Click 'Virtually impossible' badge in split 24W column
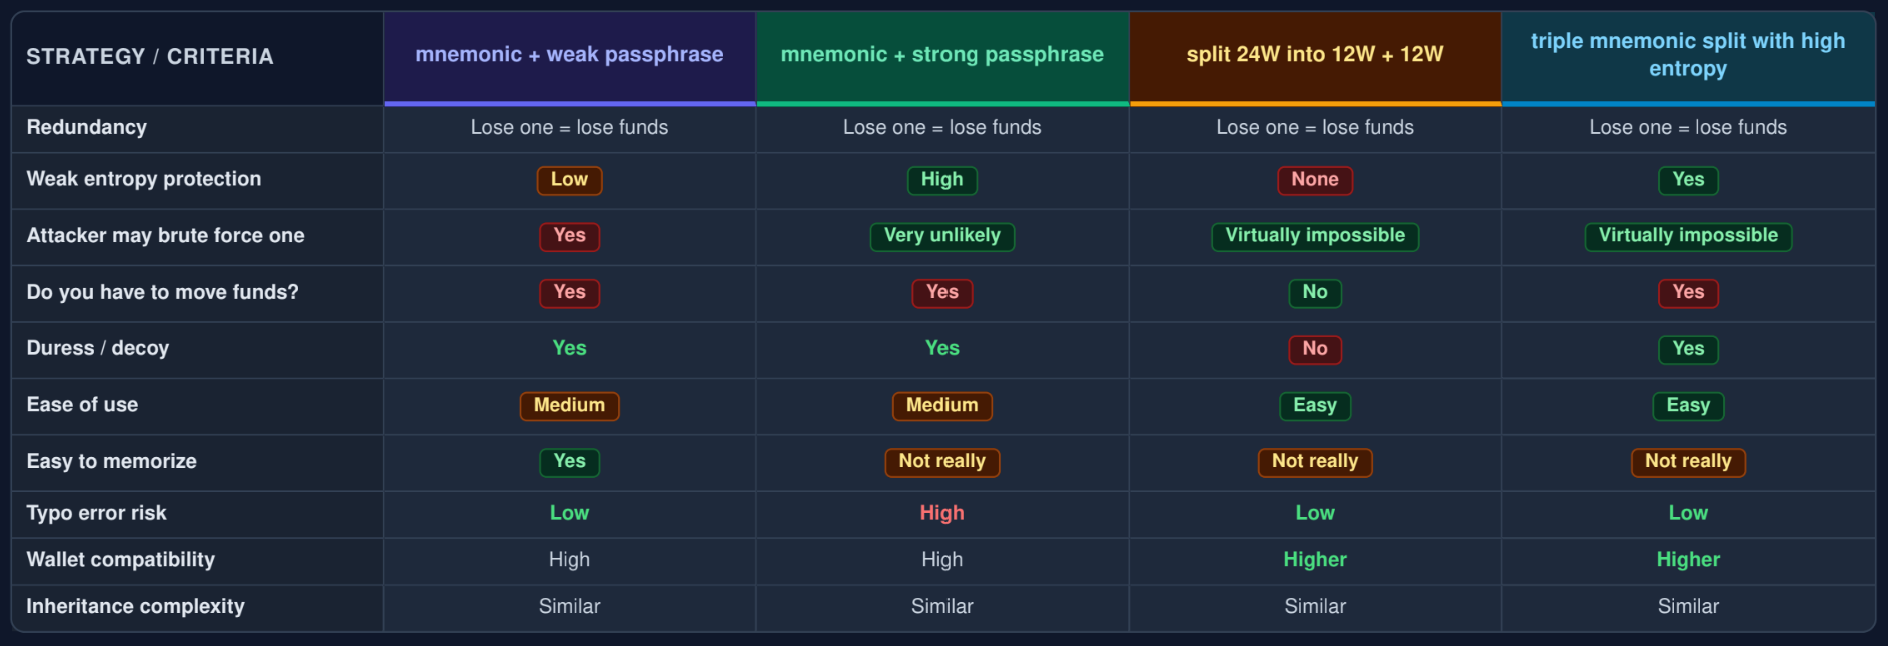Viewport: 1888px width, 646px height. 1315,236
